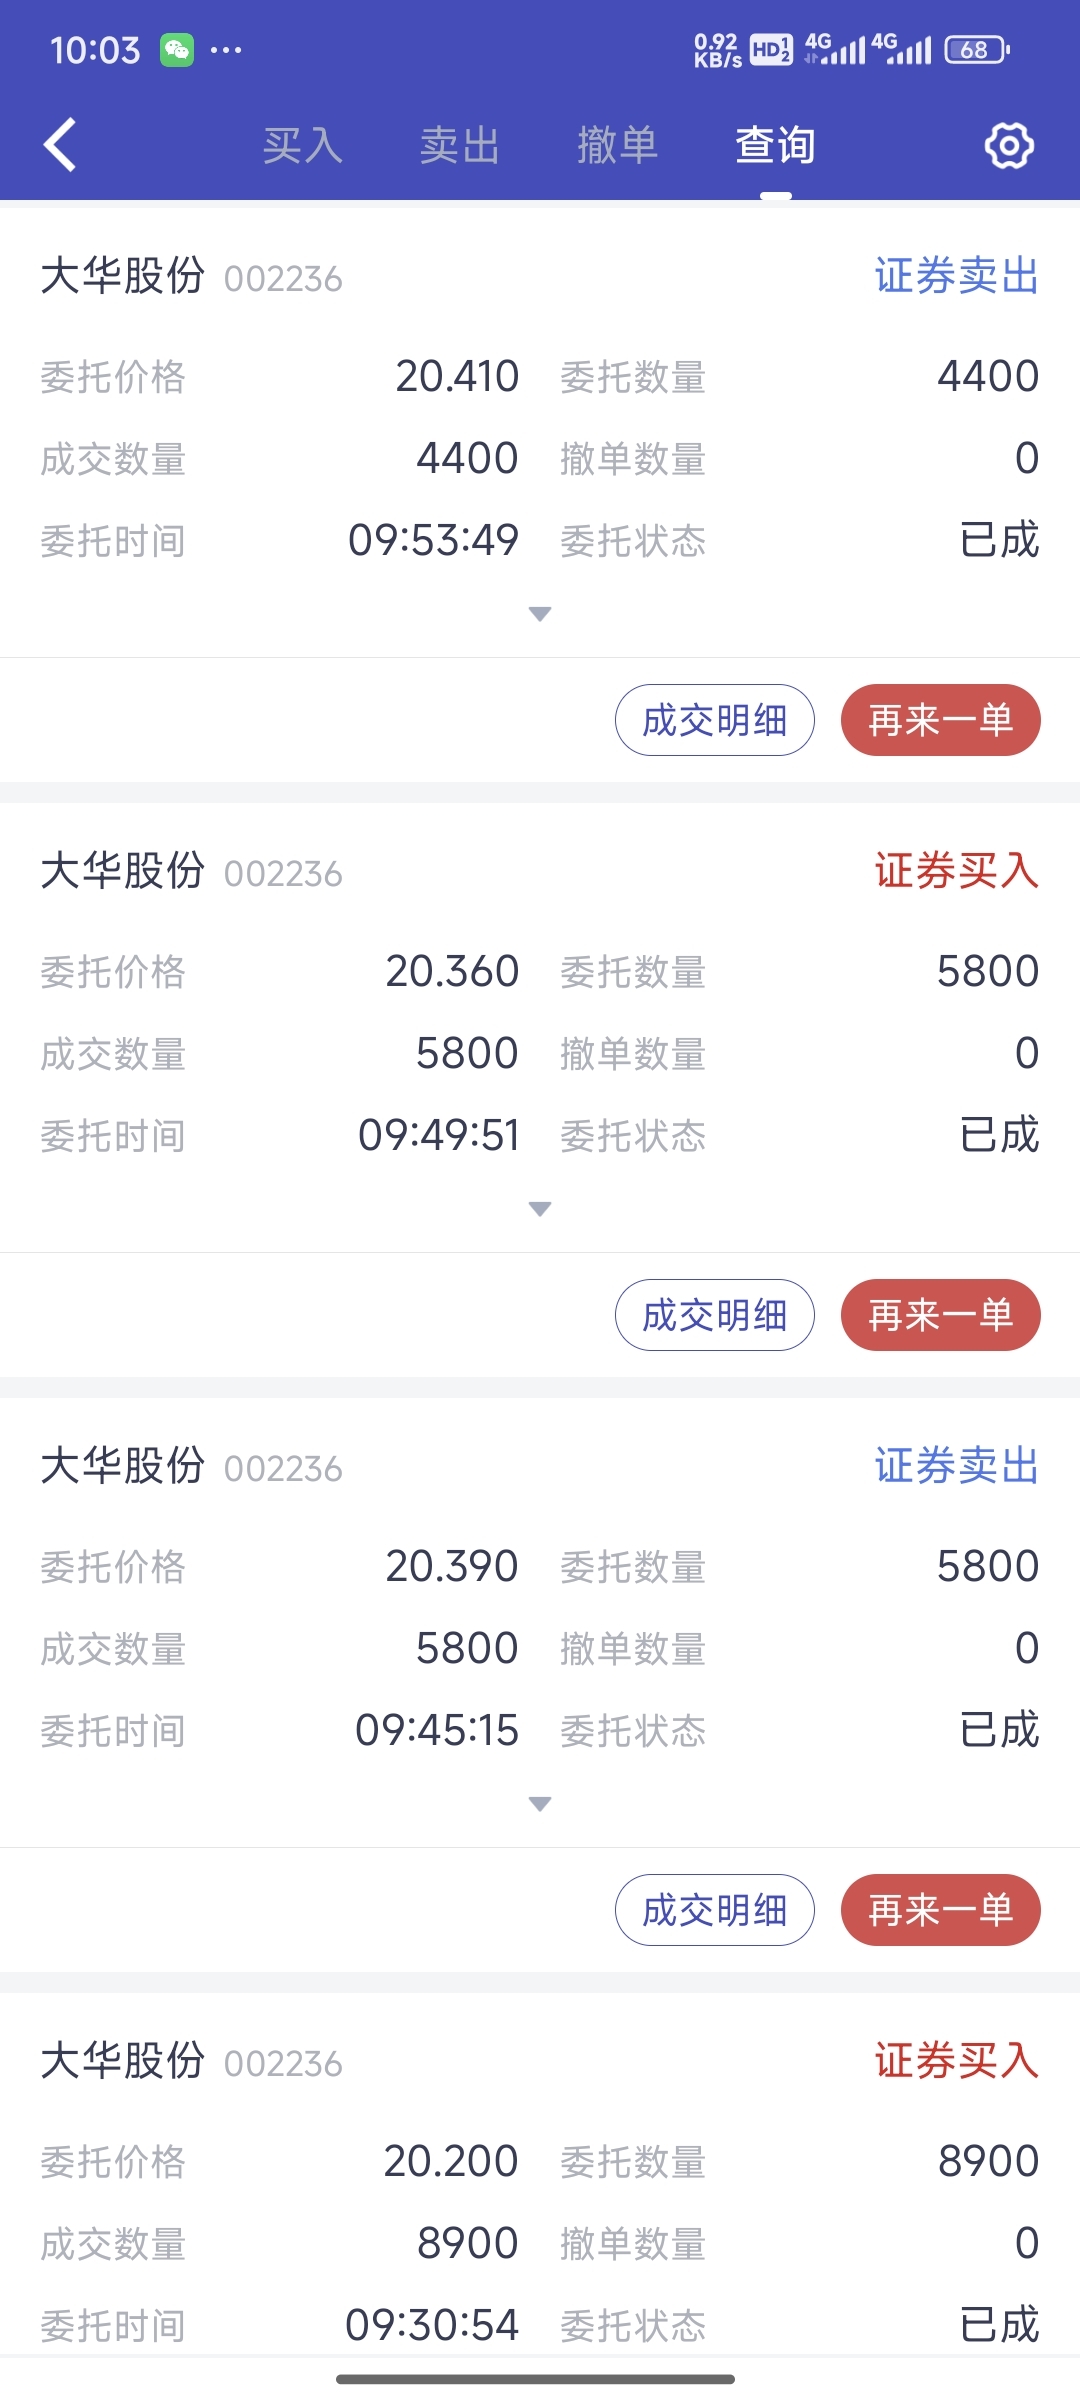
Task: Tap the battery indicator in status bar
Action: pos(977,50)
